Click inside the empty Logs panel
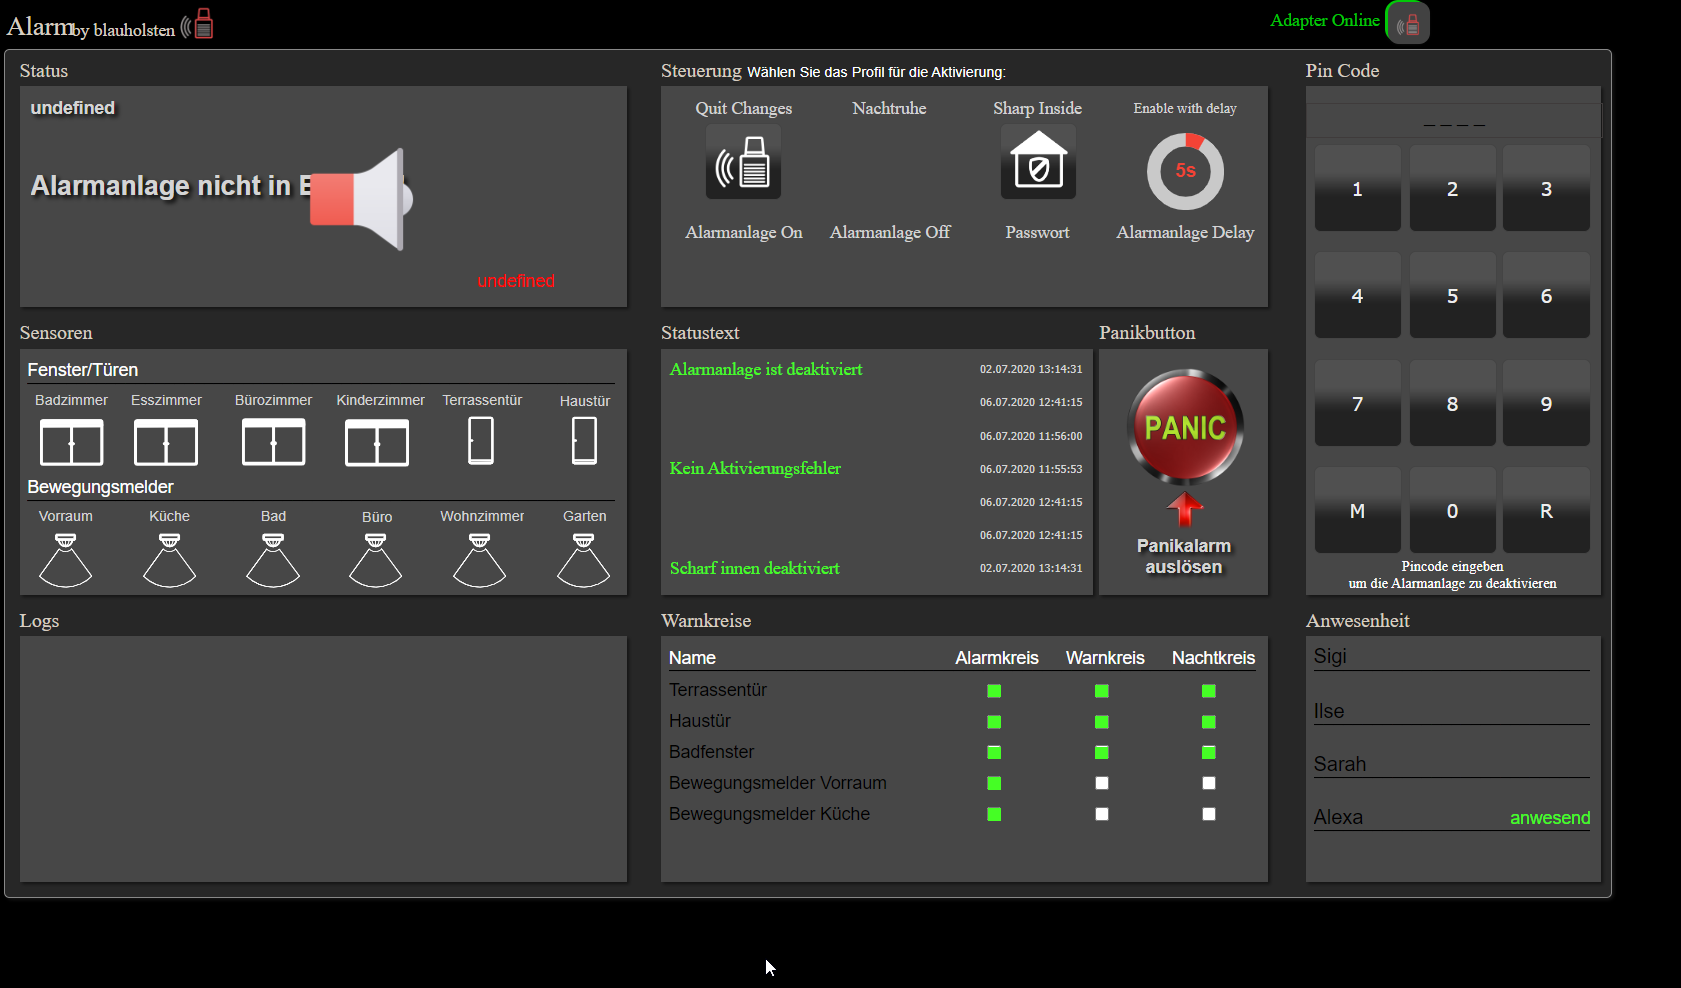Viewport: 1681px width, 988px height. [323, 759]
